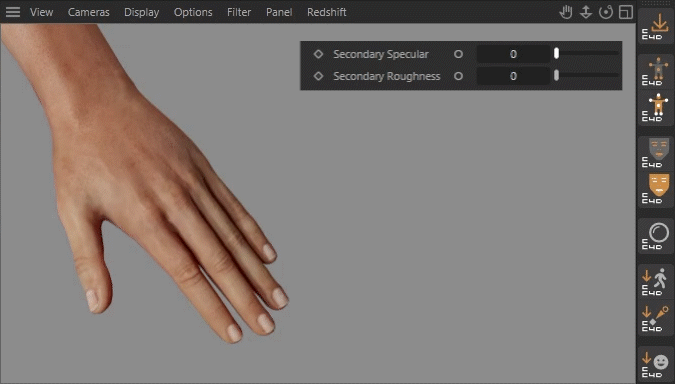Click the E4D import keyframe animation icon
The image size is (675, 384).
point(656,319)
